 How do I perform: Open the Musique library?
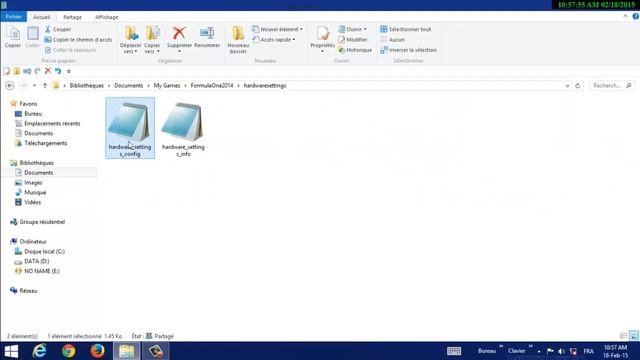(30, 192)
